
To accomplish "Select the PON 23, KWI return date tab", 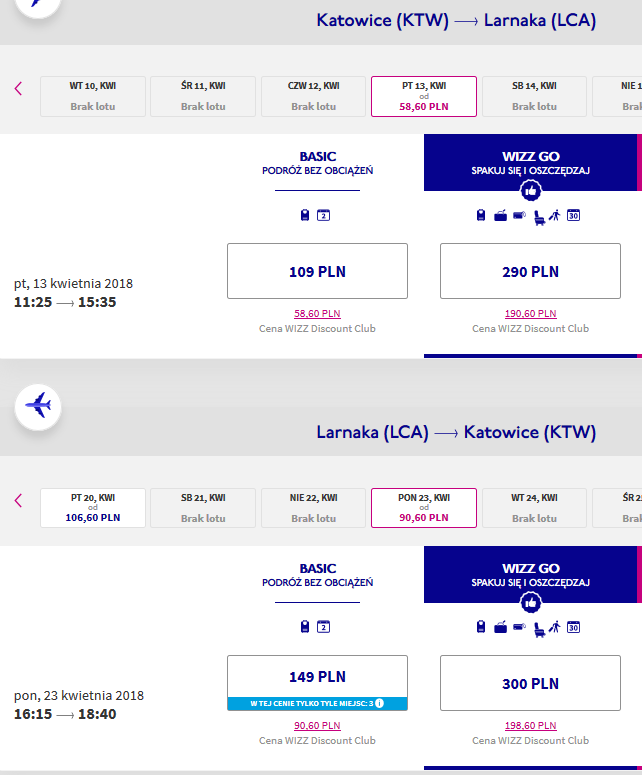I will (x=424, y=508).
